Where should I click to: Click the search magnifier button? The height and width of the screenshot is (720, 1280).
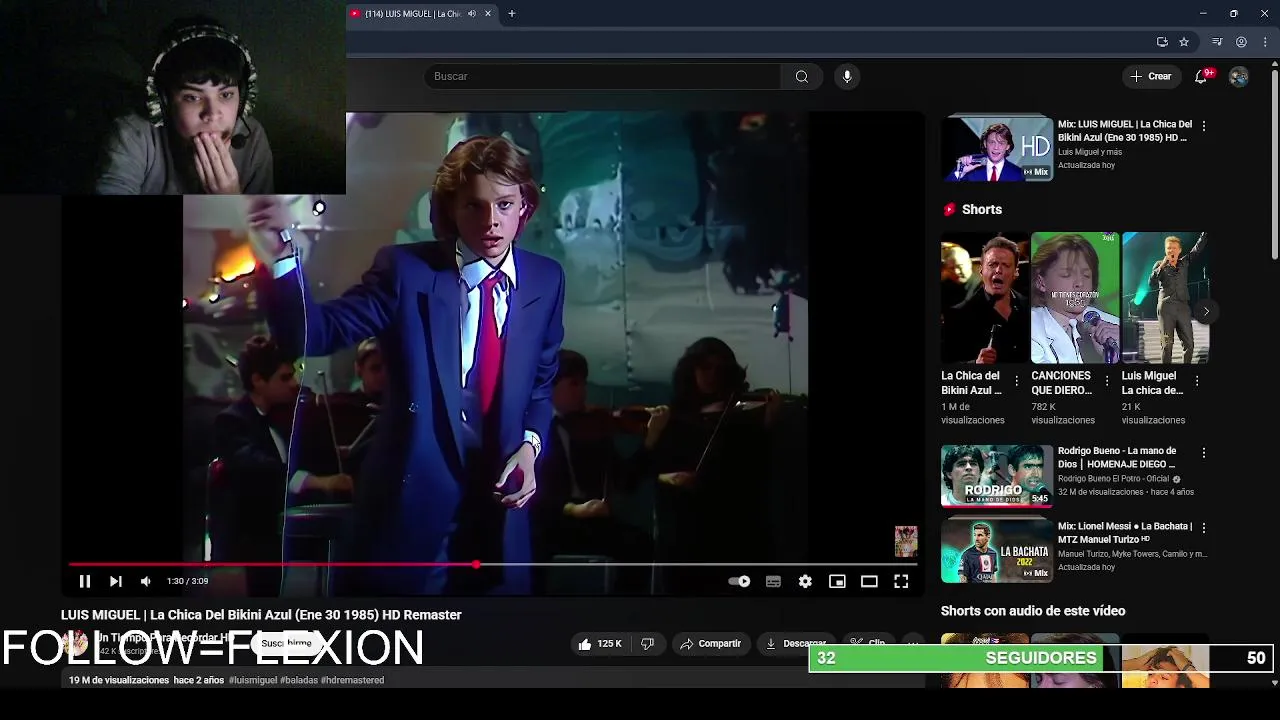(802, 76)
